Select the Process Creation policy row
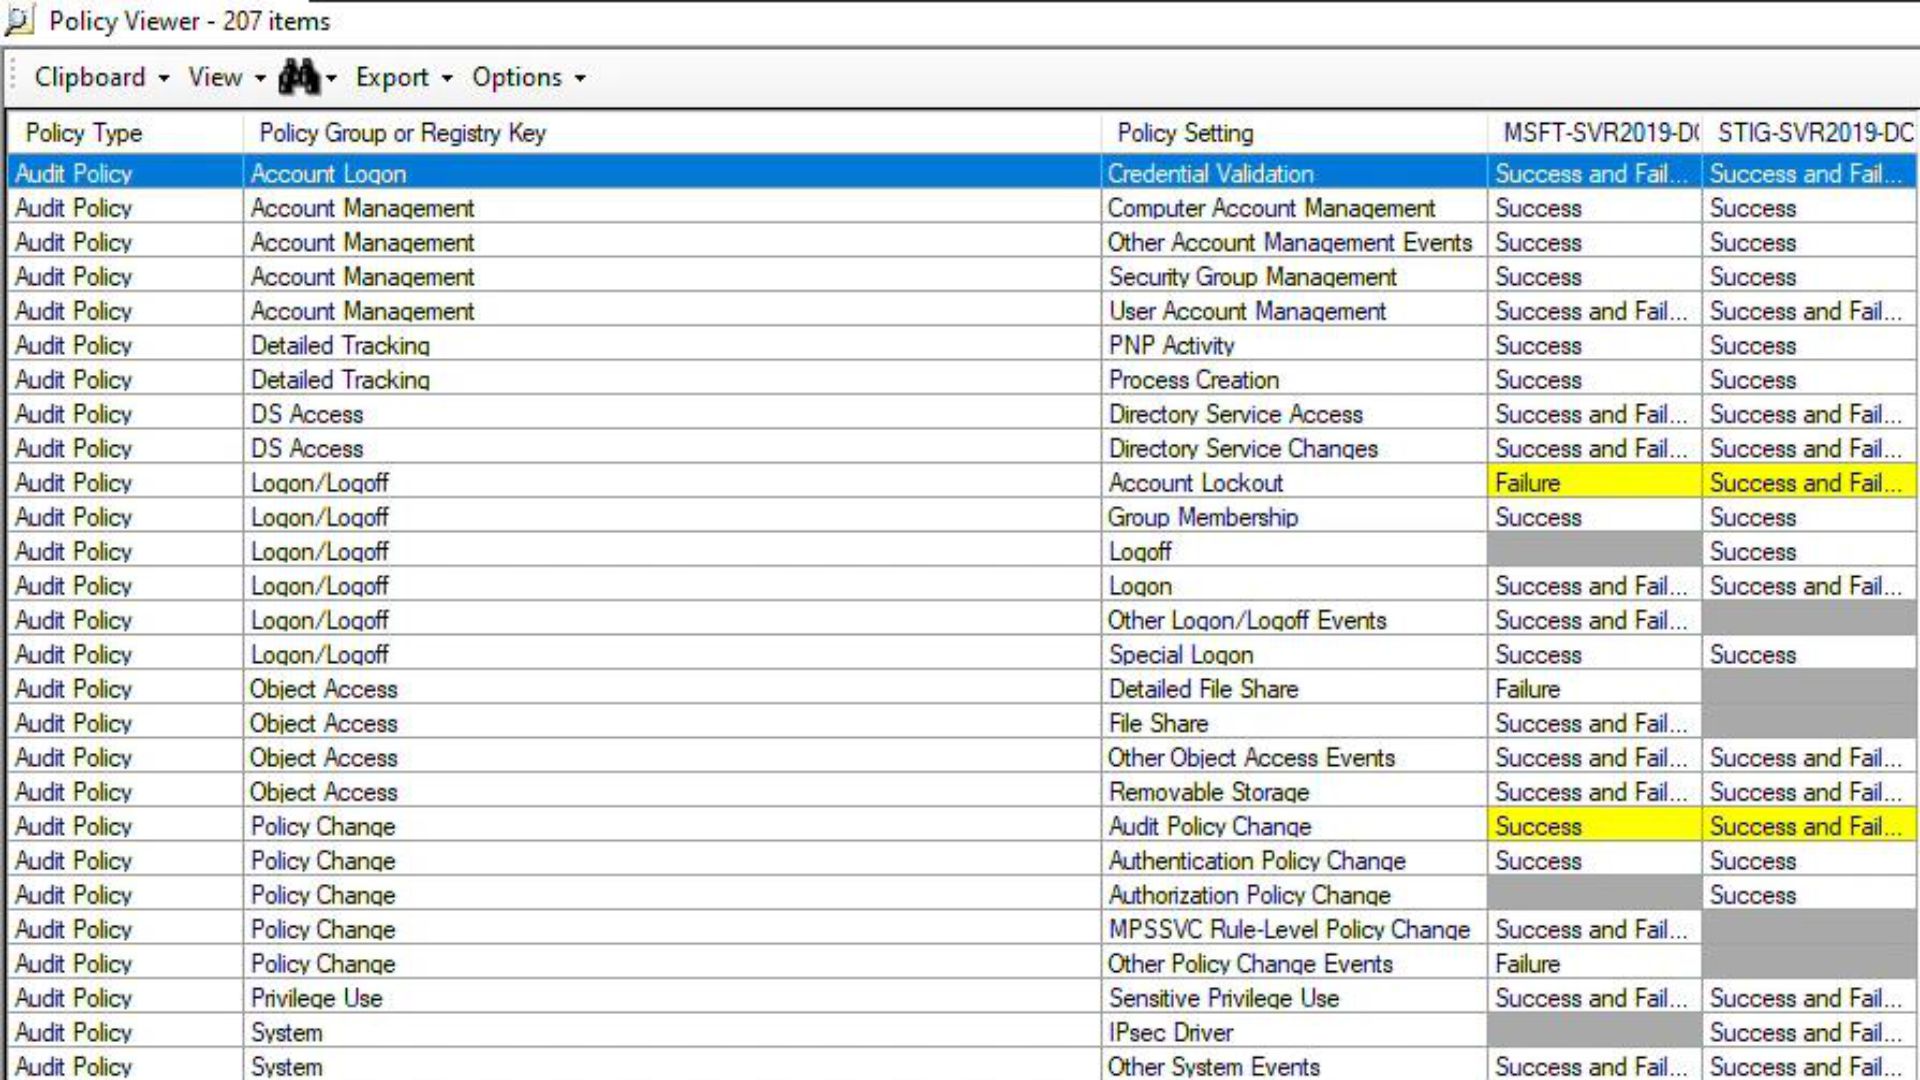 click(x=1193, y=380)
